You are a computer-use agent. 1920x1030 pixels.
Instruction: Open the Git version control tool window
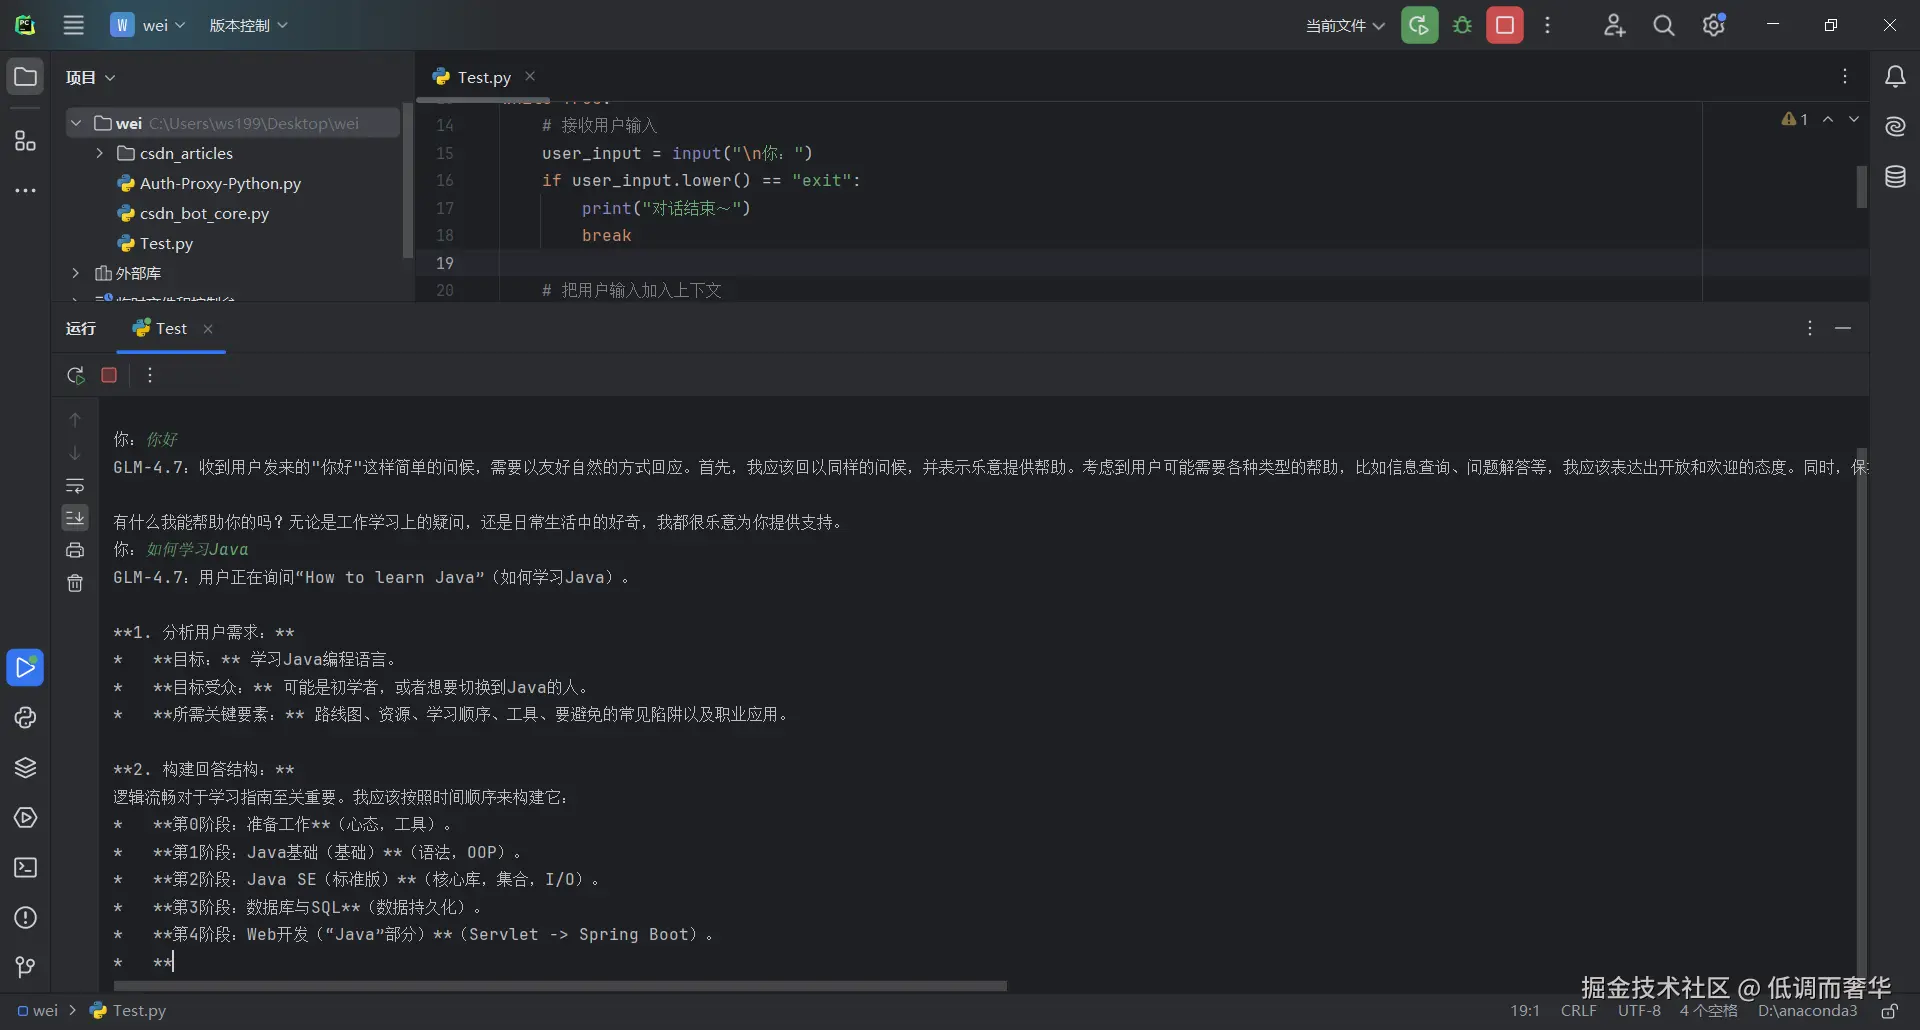coord(25,967)
